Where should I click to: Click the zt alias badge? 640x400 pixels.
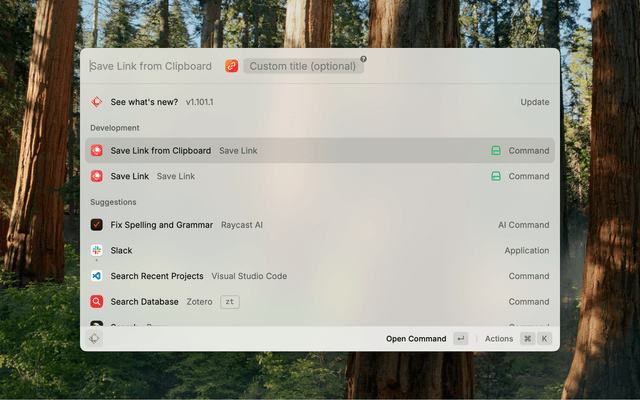(x=230, y=301)
